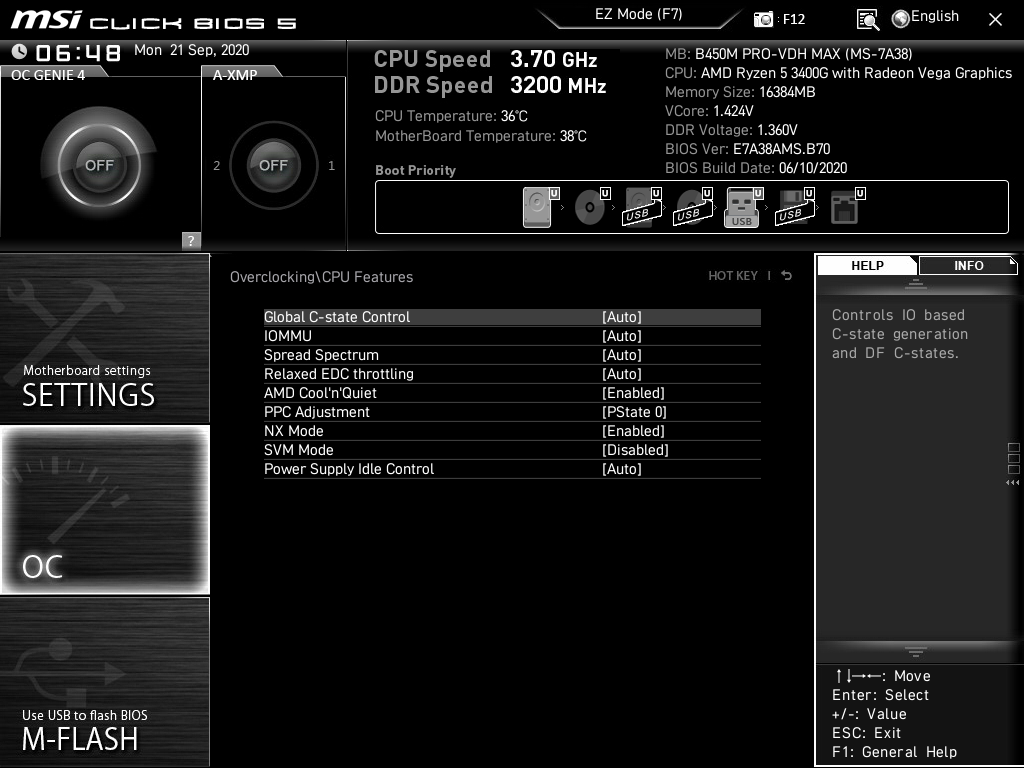Click the question mark help icon

(x=191, y=240)
